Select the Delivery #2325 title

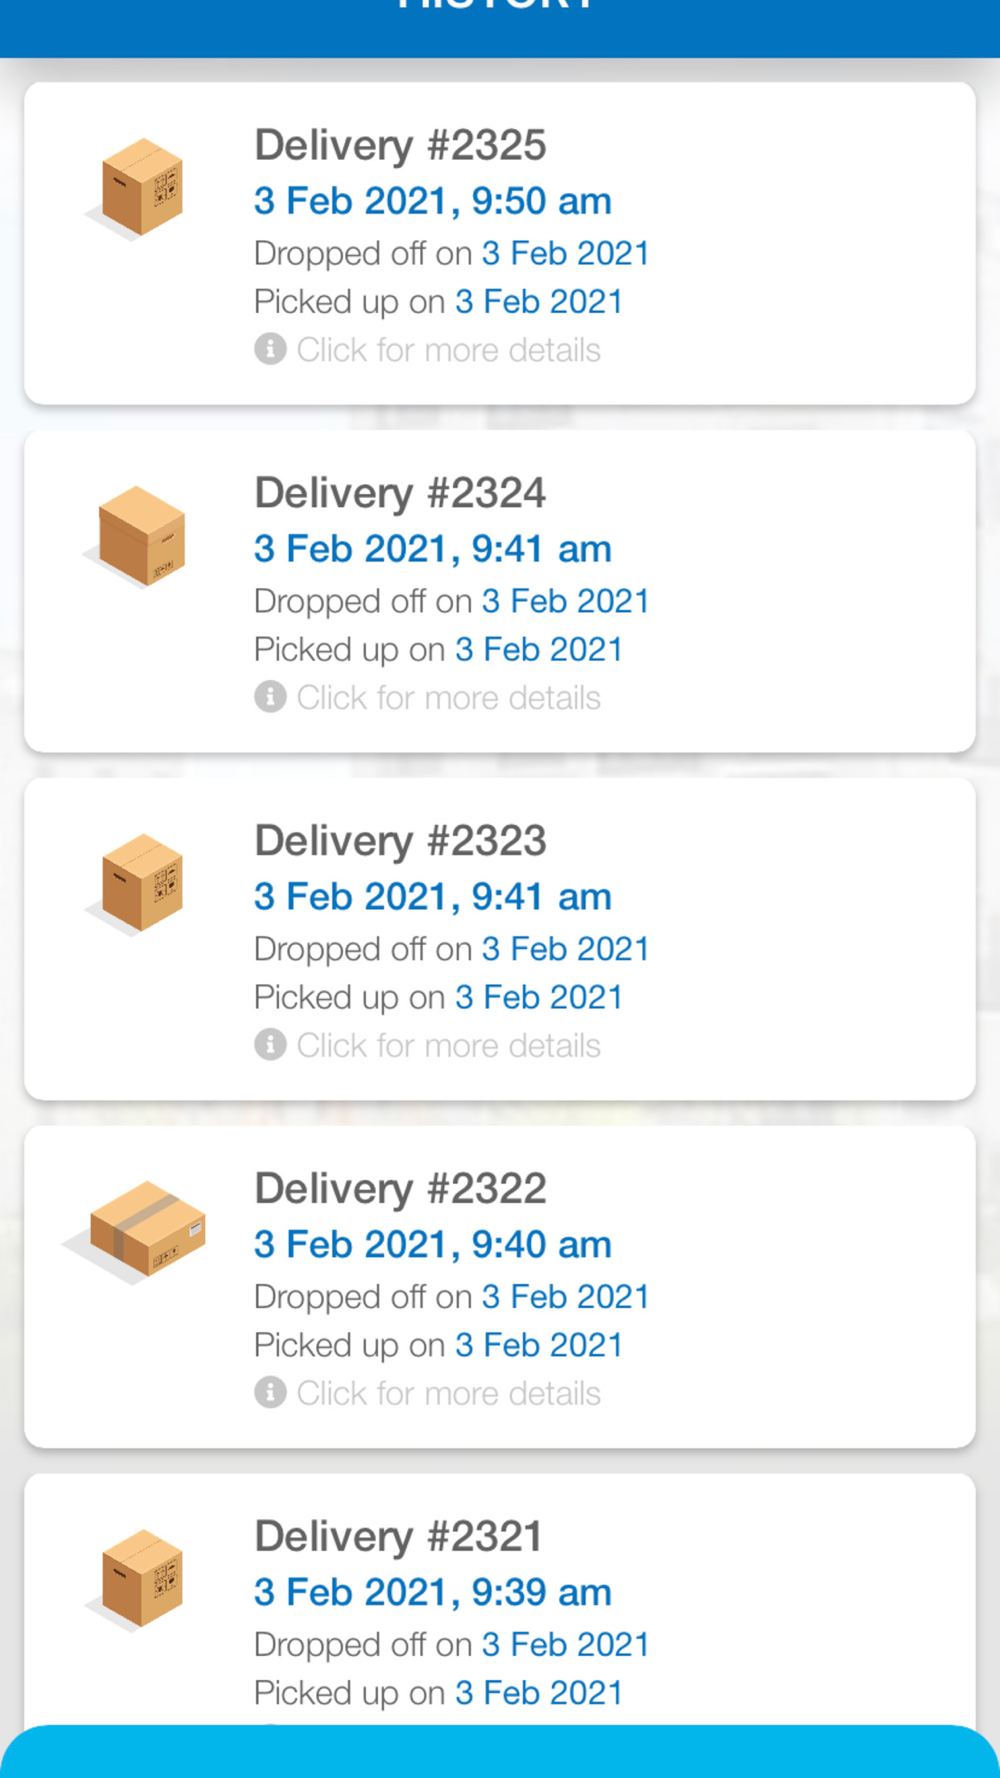tap(400, 145)
